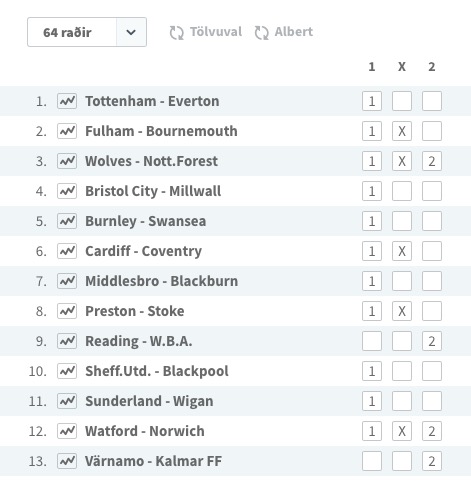Open stats chart icon for Sheff.Utd. - Blackpool

[x=67, y=371]
